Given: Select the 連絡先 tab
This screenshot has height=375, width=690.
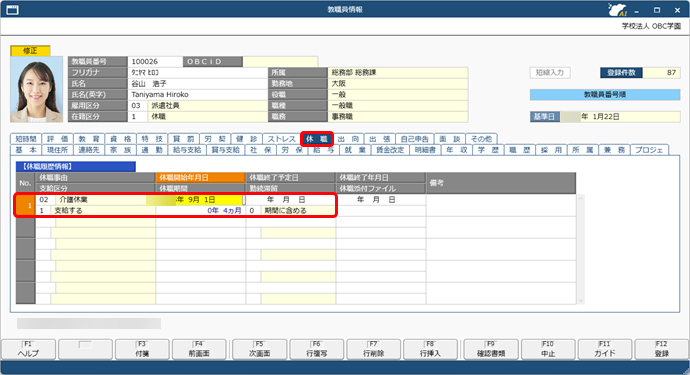Looking at the screenshot, I should tap(89, 150).
